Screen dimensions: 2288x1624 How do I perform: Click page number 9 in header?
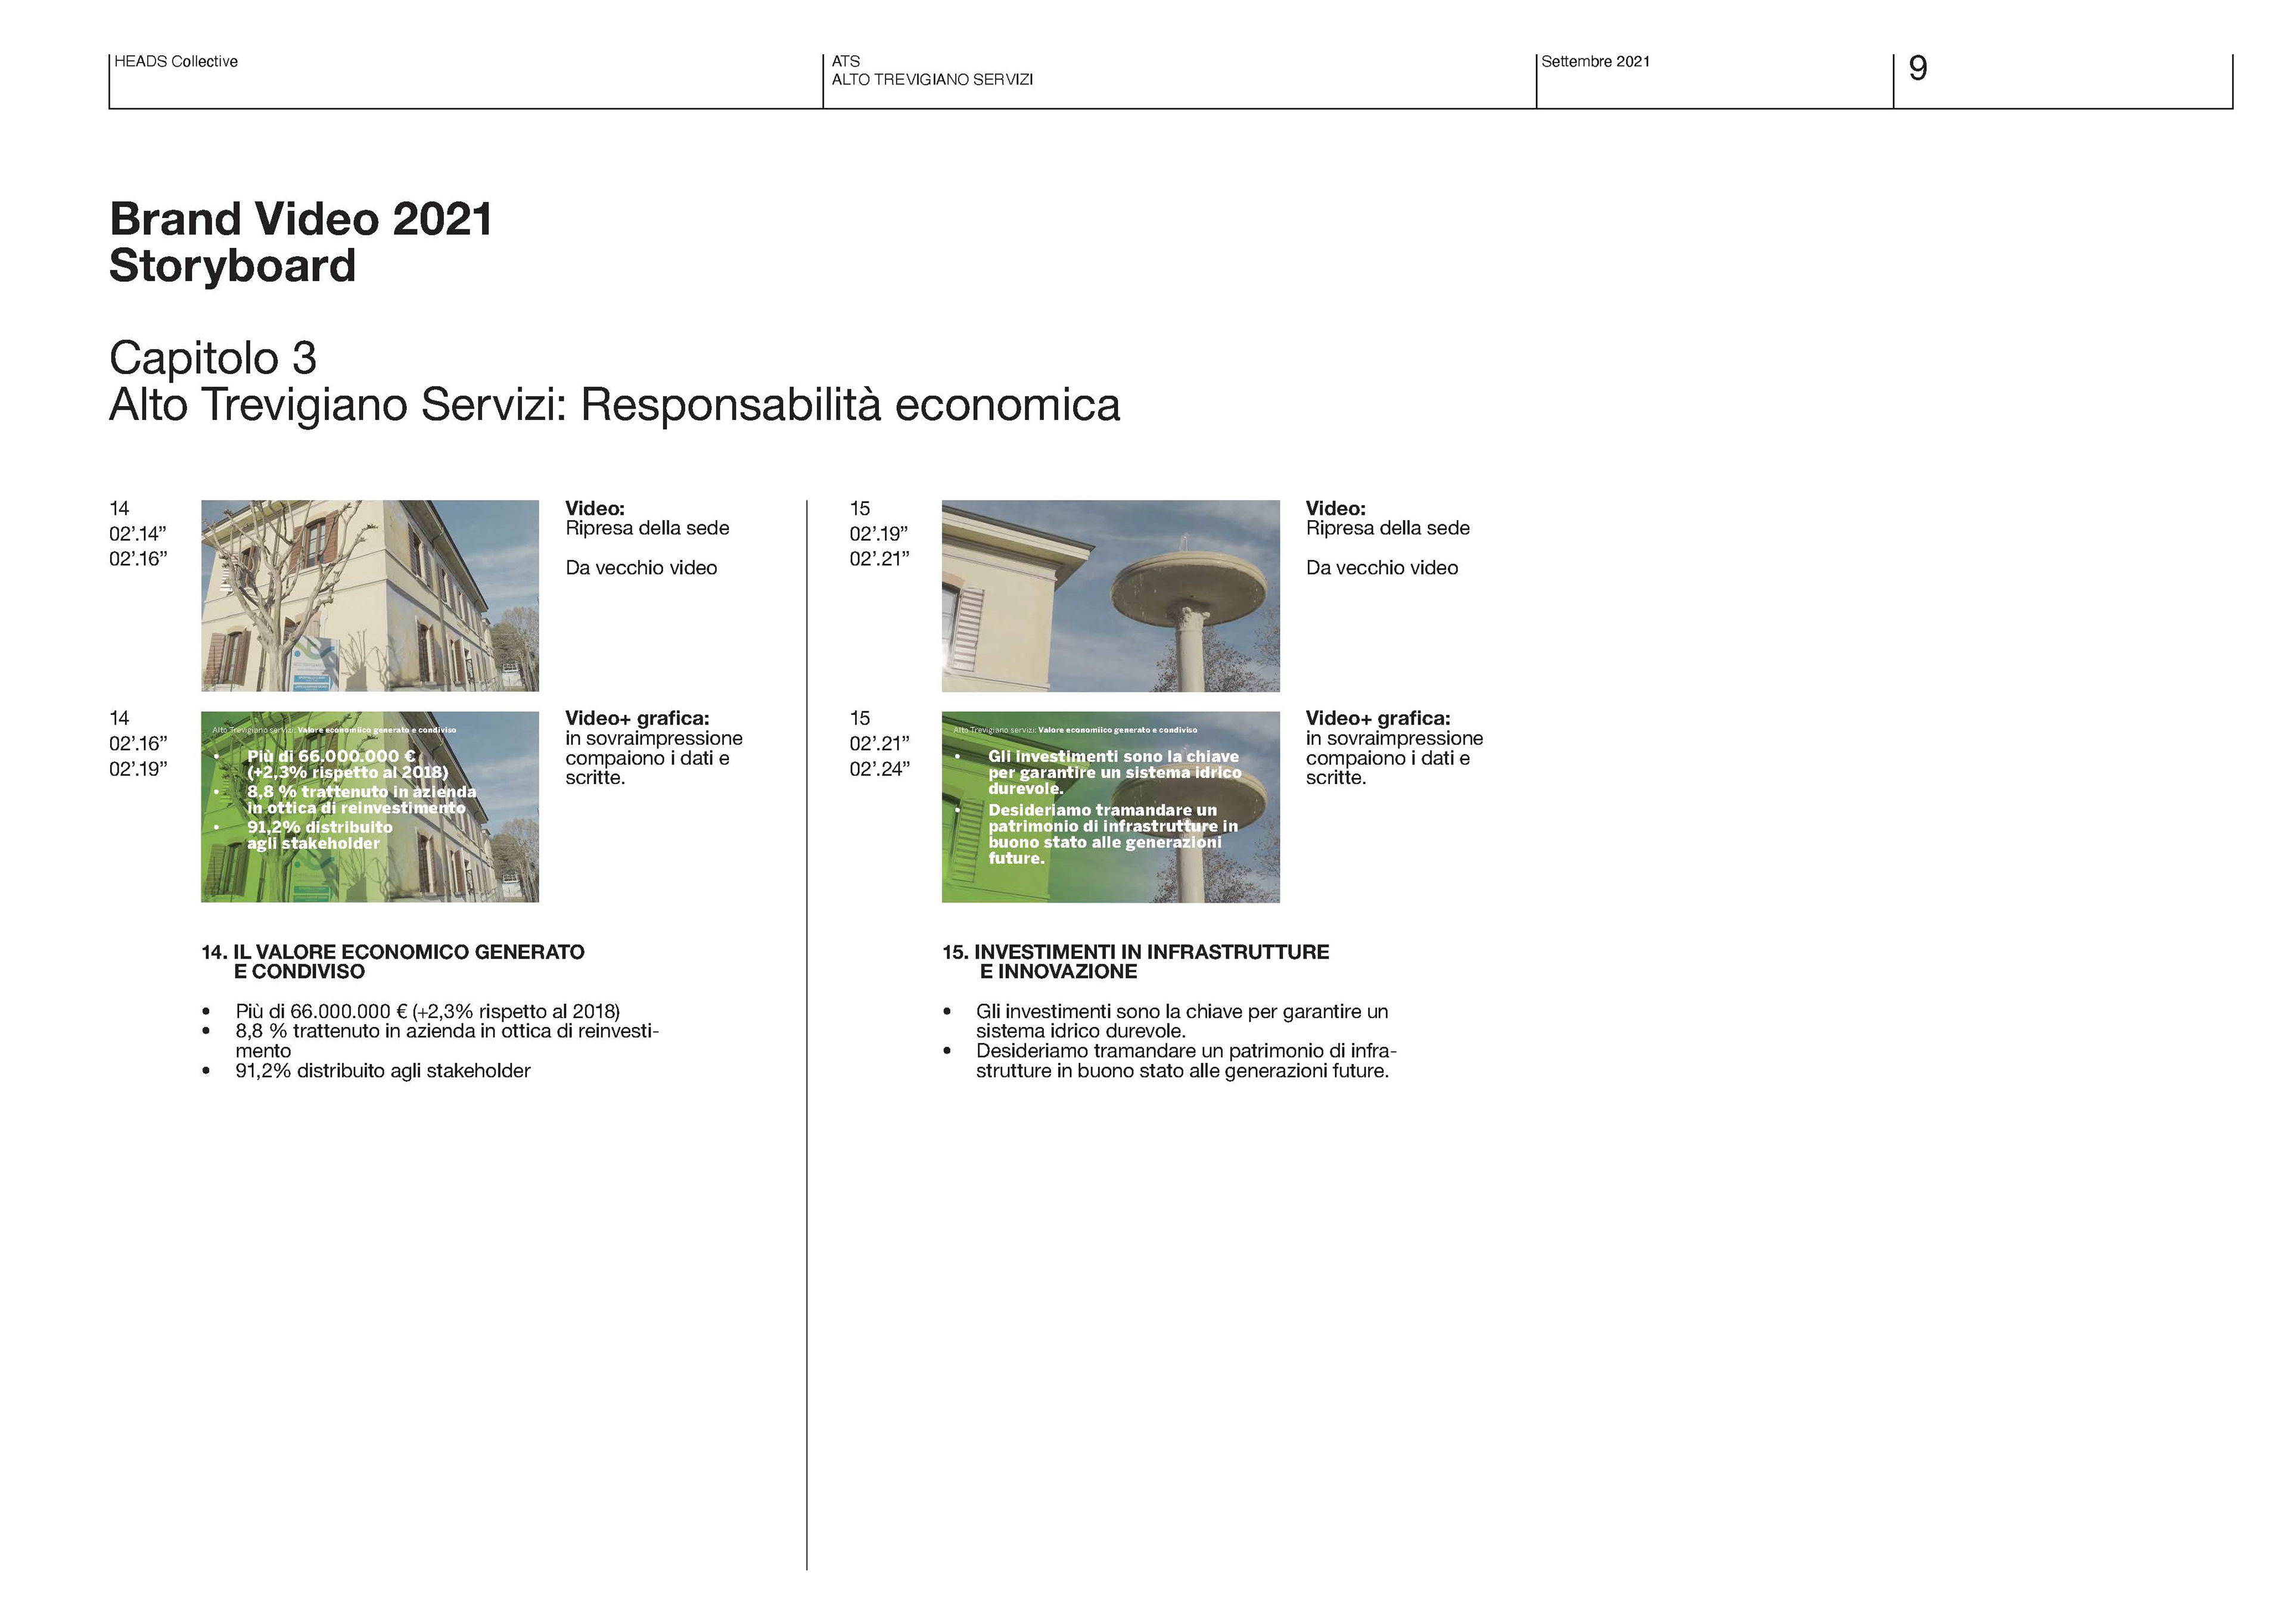coord(1917,68)
